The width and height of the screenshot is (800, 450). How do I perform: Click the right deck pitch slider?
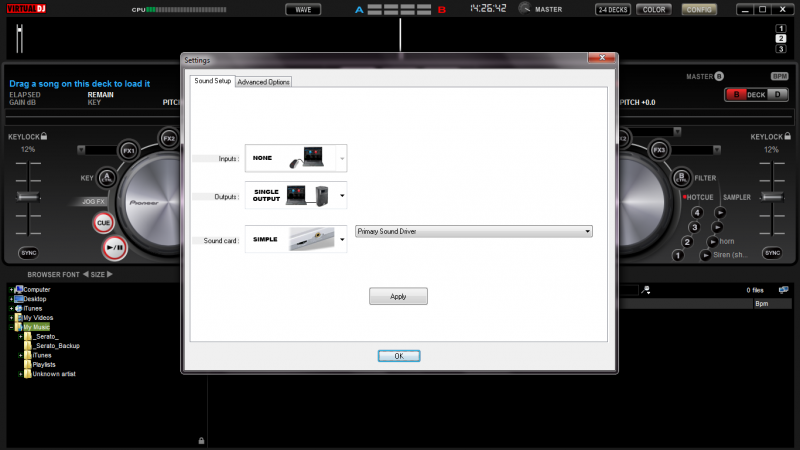click(772, 197)
